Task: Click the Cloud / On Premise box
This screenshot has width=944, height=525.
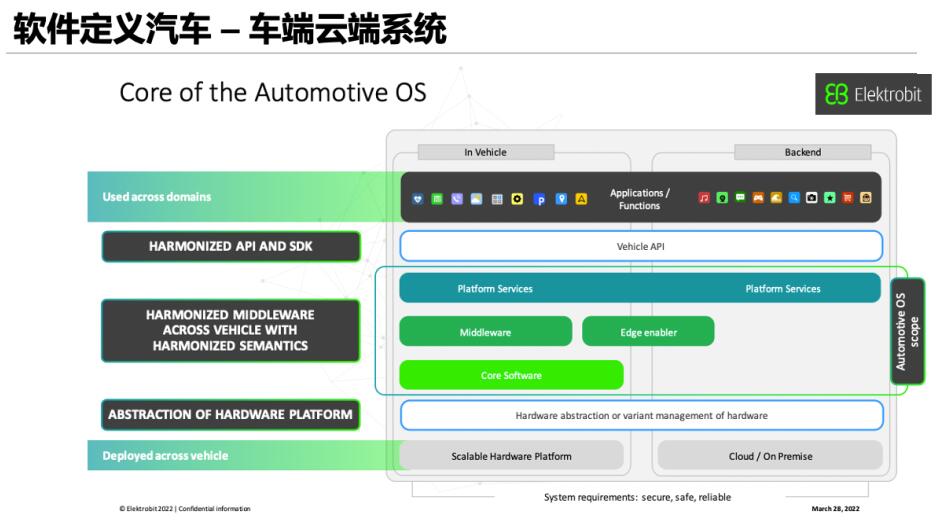Action: pos(770,456)
